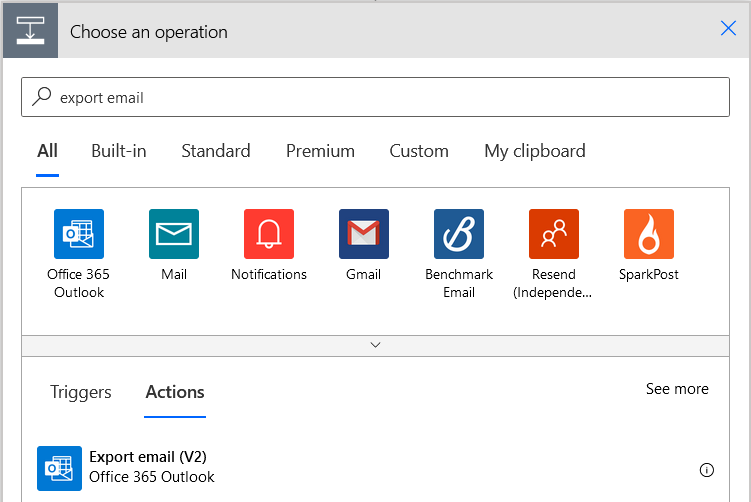Choose the Notifications connector icon

coord(269,234)
